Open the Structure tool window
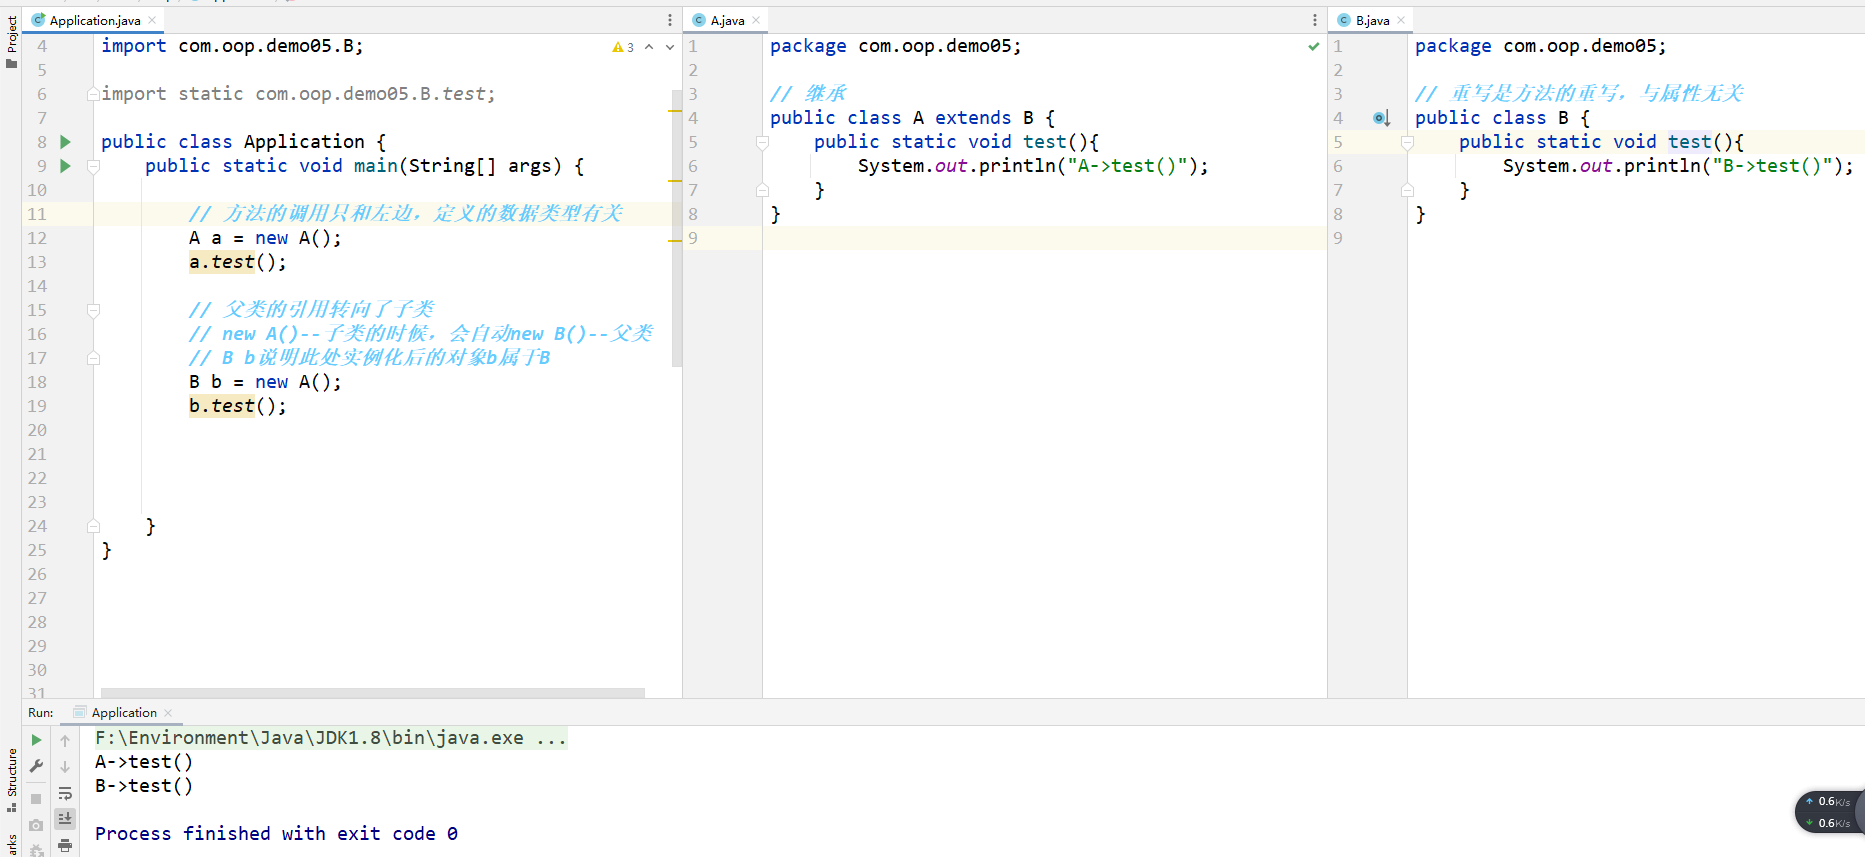1865x857 pixels. click(x=12, y=781)
